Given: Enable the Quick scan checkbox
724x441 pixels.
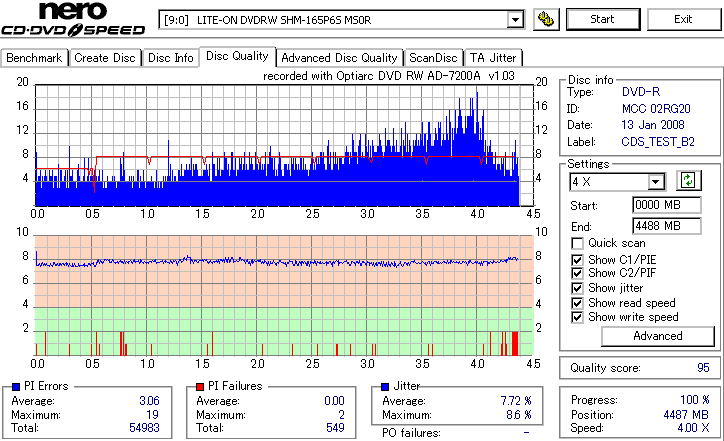Looking at the screenshot, I should tap(577, 243).
